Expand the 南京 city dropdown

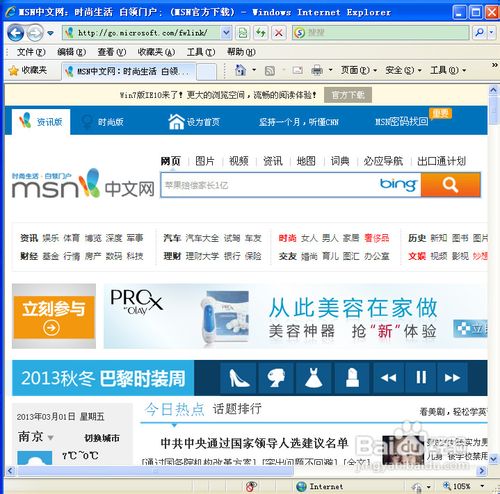(50, 437)
